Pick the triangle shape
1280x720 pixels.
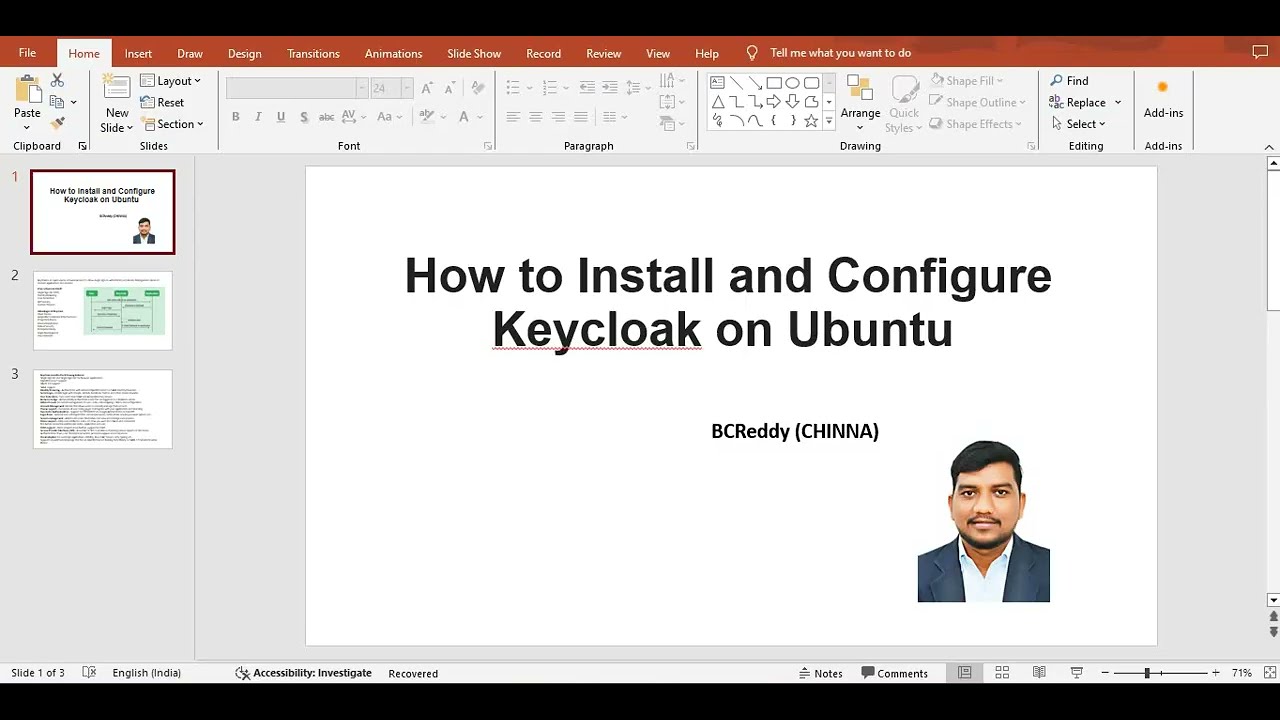(x=717, y=102)
